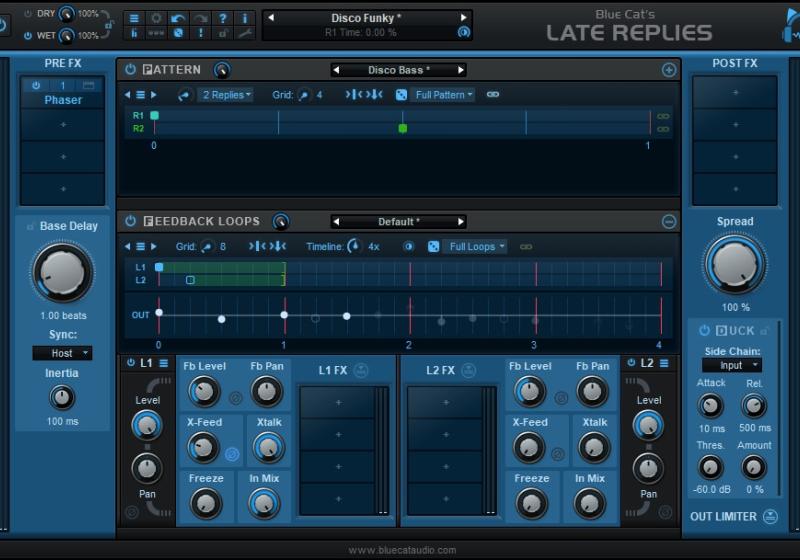Click the link icon beside Full Pattern
Screen dimensions: 800x560
493,94
